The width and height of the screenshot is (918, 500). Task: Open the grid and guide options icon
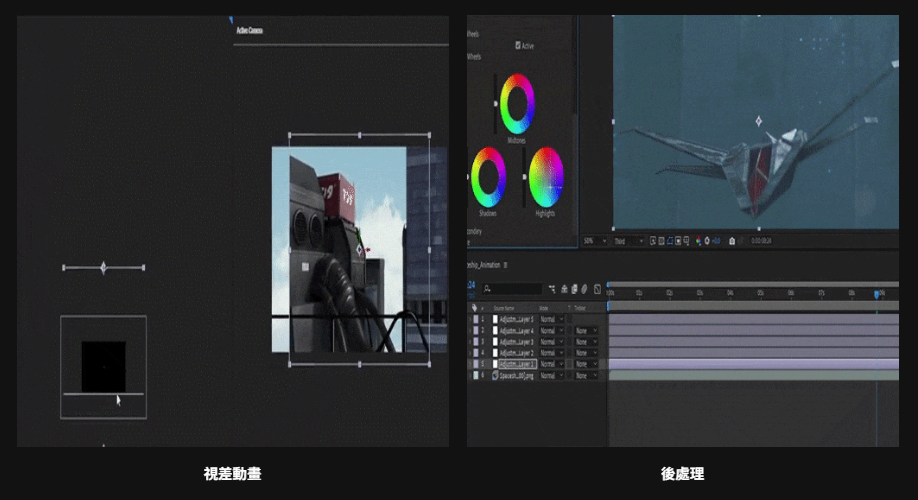click(x=686, y=241)
